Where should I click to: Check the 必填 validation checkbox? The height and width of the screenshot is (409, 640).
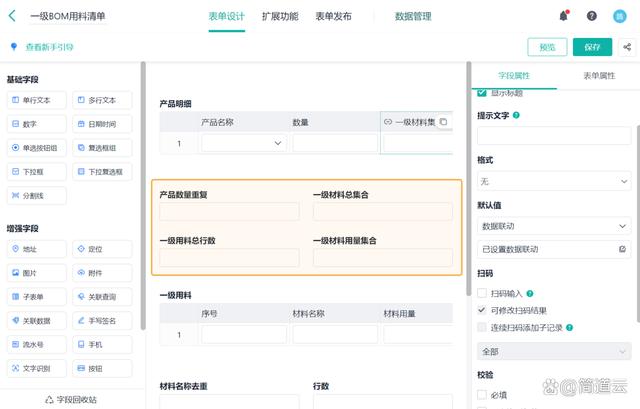[482, 395]
